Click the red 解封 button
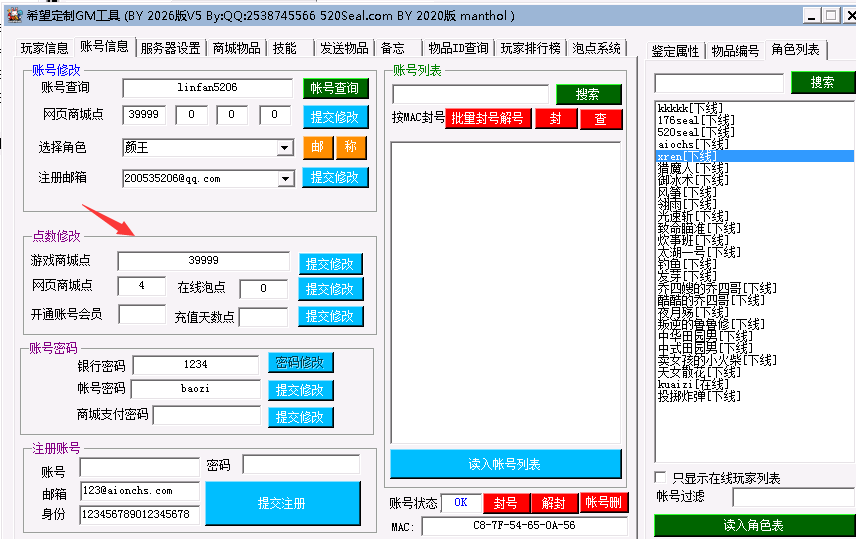 (554, 503)
